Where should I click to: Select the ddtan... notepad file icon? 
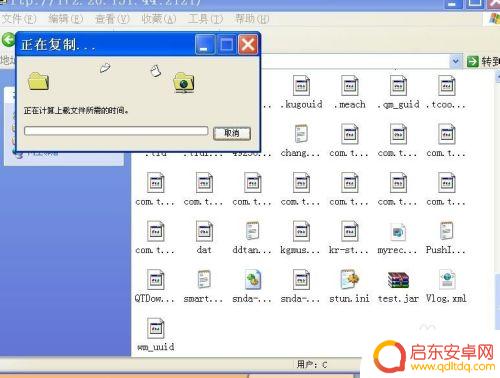252,231
